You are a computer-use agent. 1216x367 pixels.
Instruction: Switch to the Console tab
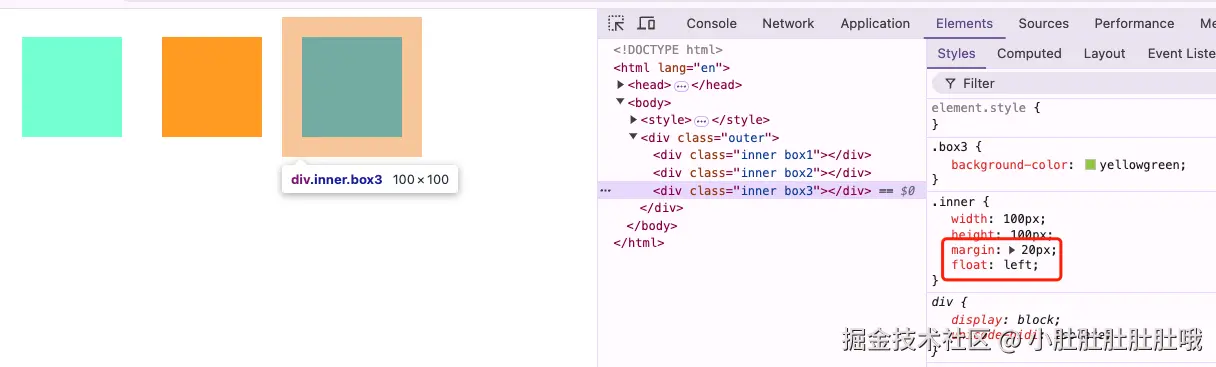point(711,23)
